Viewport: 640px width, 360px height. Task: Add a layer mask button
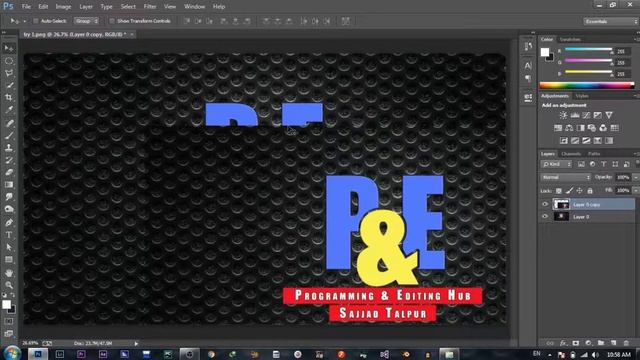(x=576, y=343)
